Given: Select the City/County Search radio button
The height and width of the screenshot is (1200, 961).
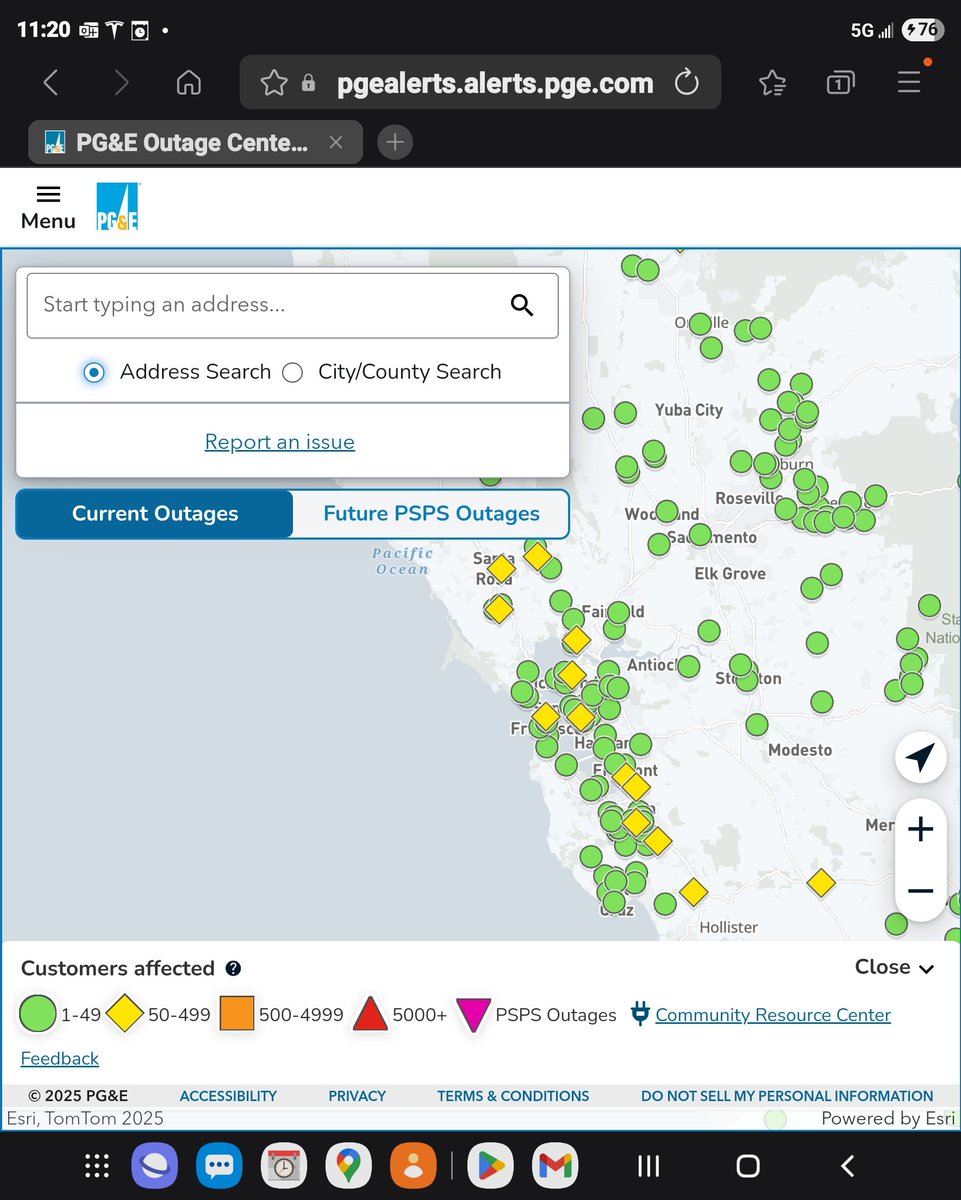Looking at the screenshot, I should (x=292, y=373).
